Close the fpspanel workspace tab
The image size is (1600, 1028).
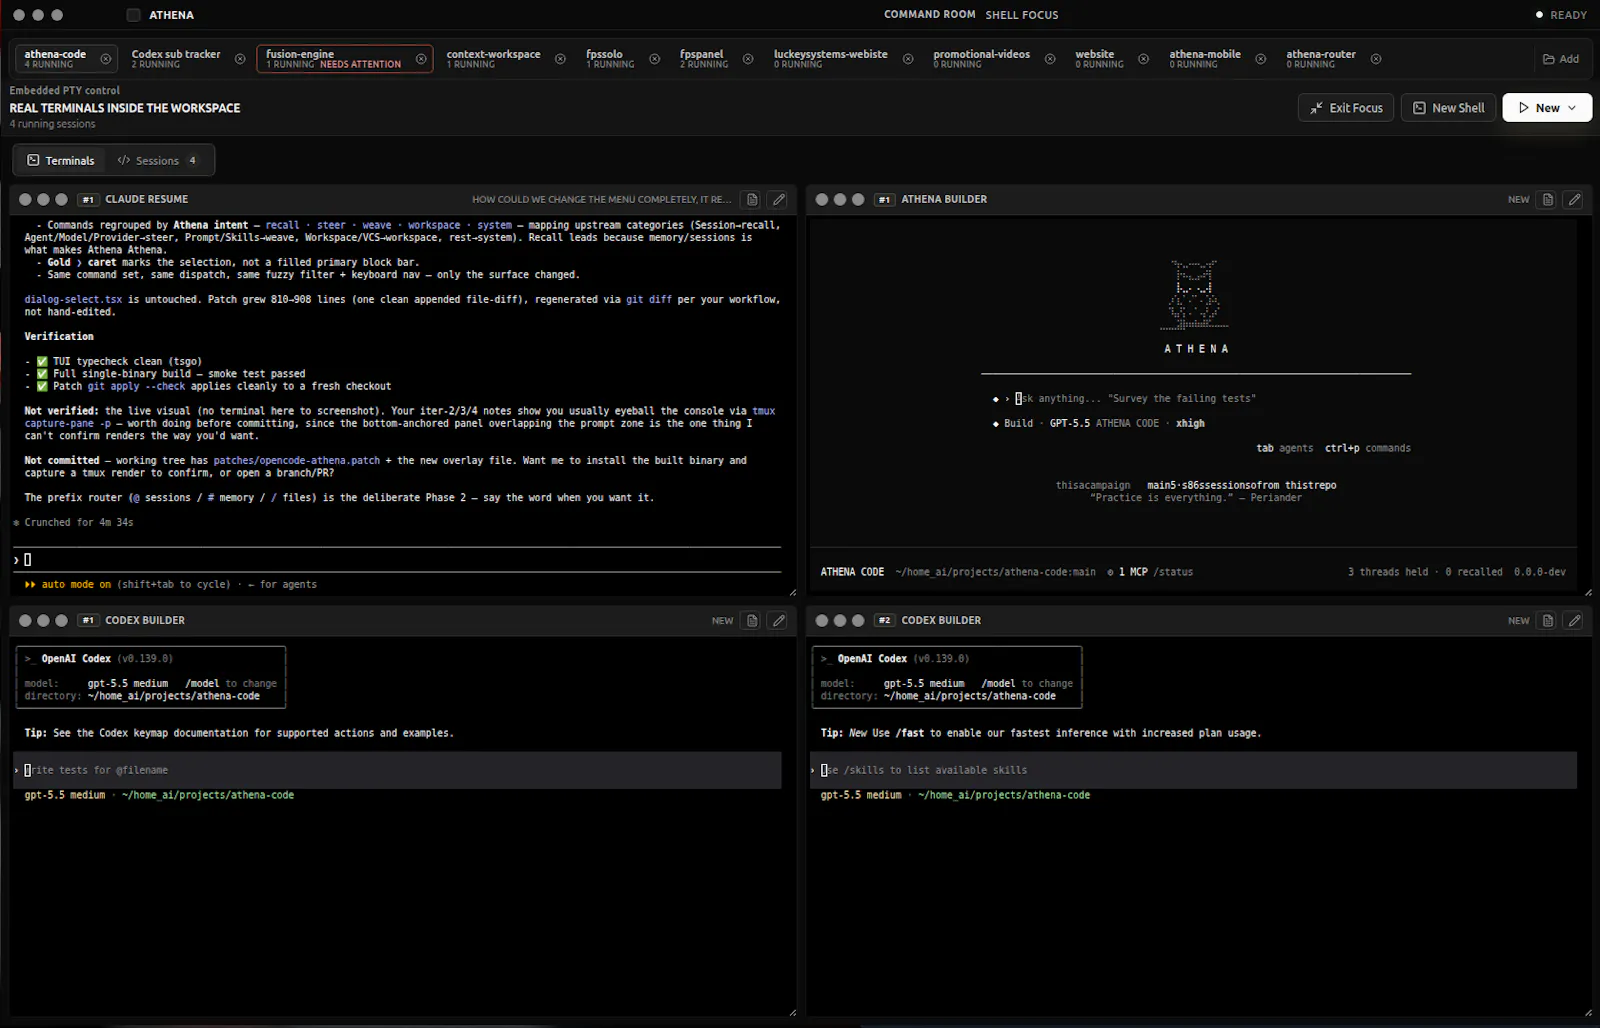[748, 59]
